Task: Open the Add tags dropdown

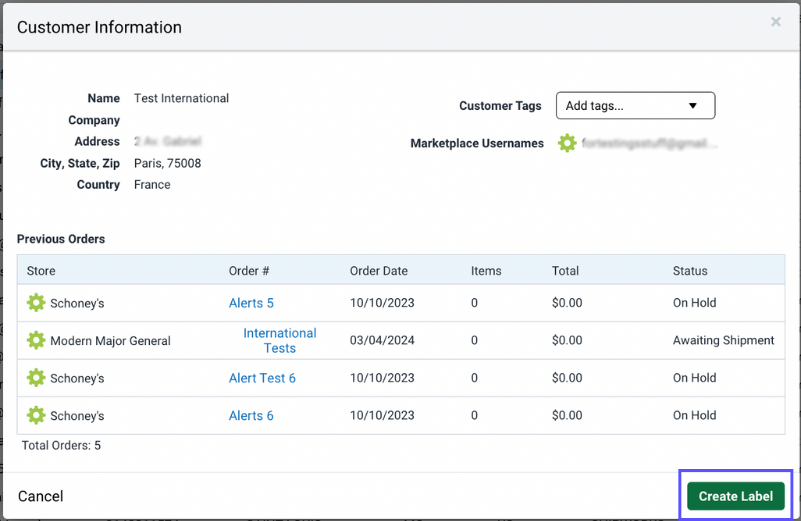Action: (x=635, y=106)
